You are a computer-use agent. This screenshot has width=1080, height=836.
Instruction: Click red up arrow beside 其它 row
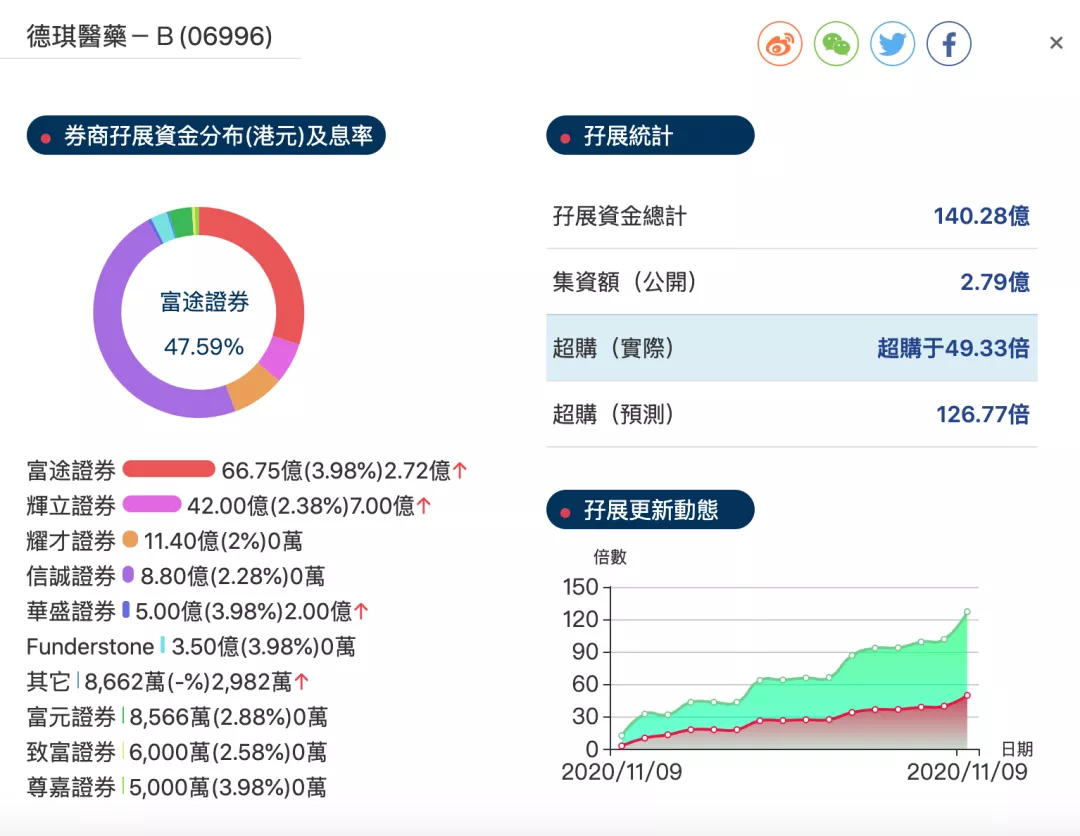coord(301,682)
